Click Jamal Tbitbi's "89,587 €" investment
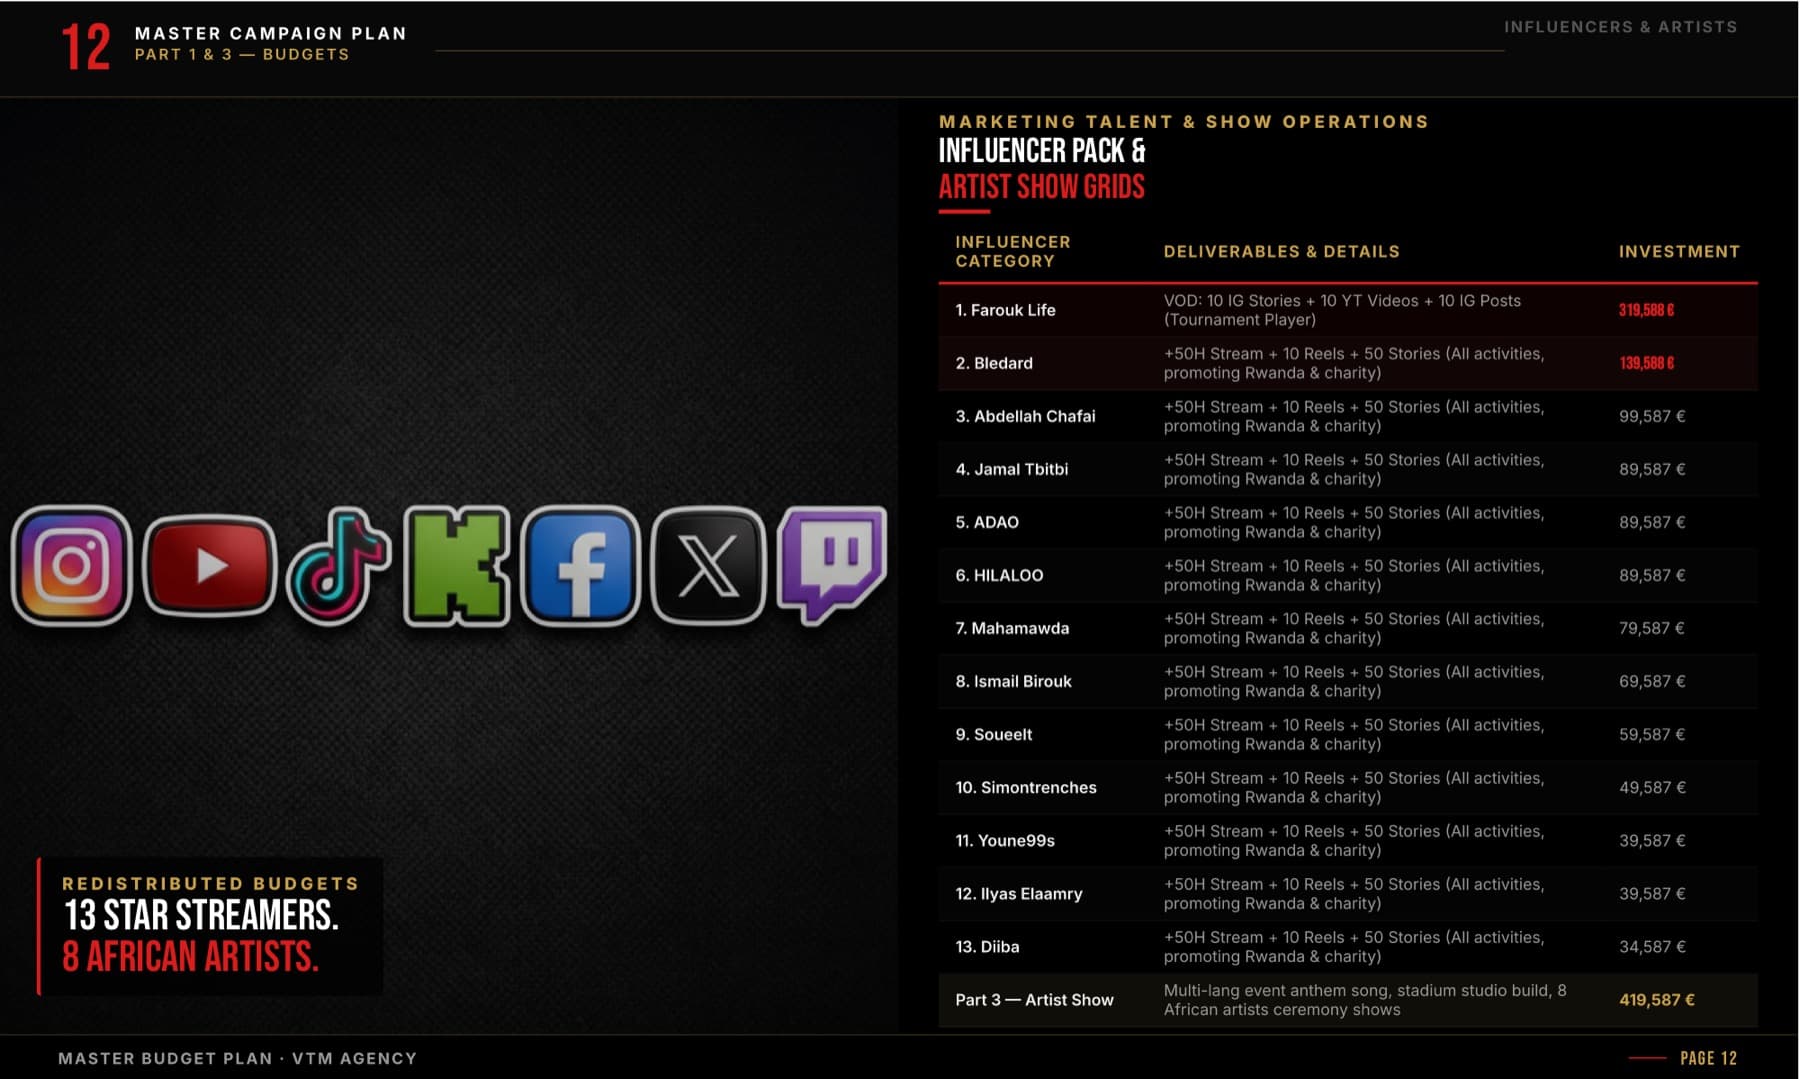The width and height of the screenshot is (1800, 1079). tap(1652, 469)
